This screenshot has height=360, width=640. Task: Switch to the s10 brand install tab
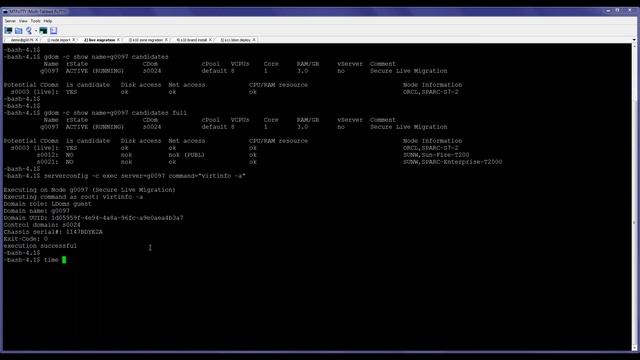(x=191, y=40)
